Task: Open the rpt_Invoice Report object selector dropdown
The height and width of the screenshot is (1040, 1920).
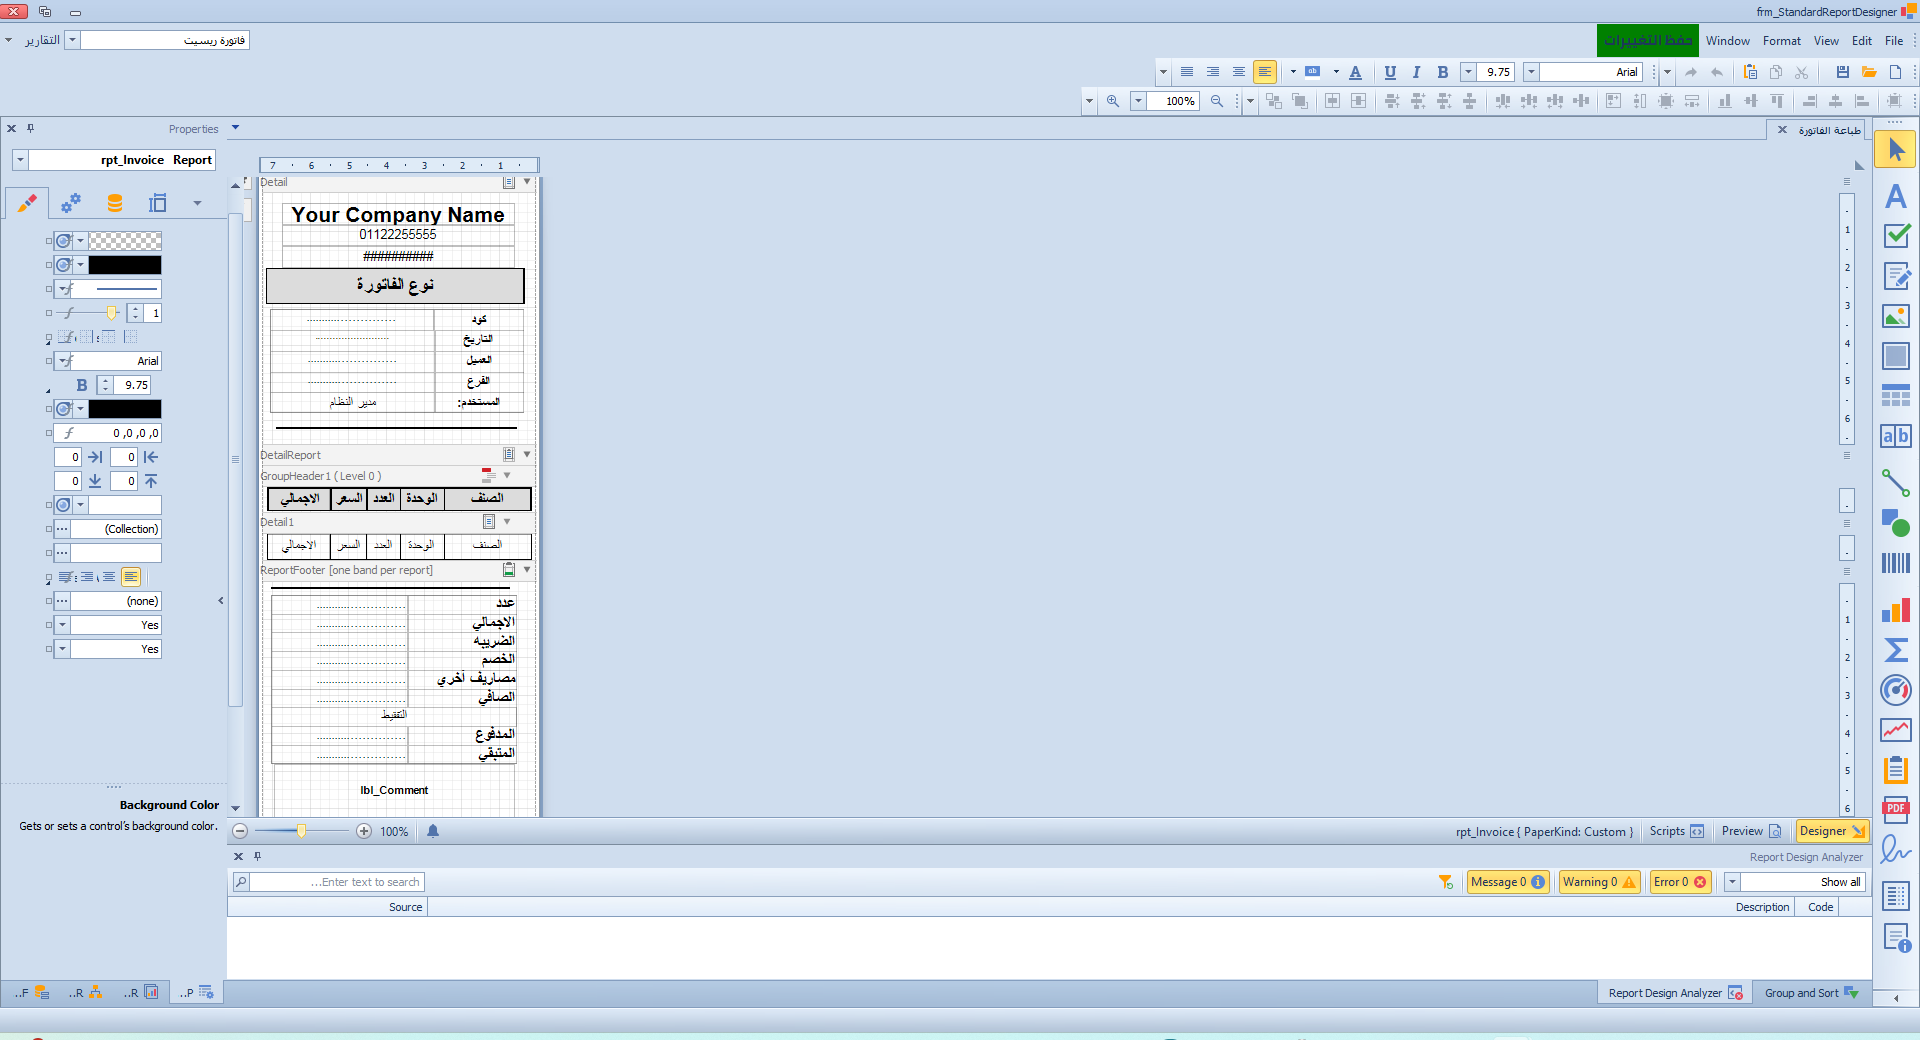Action: (x=20, y=160)
